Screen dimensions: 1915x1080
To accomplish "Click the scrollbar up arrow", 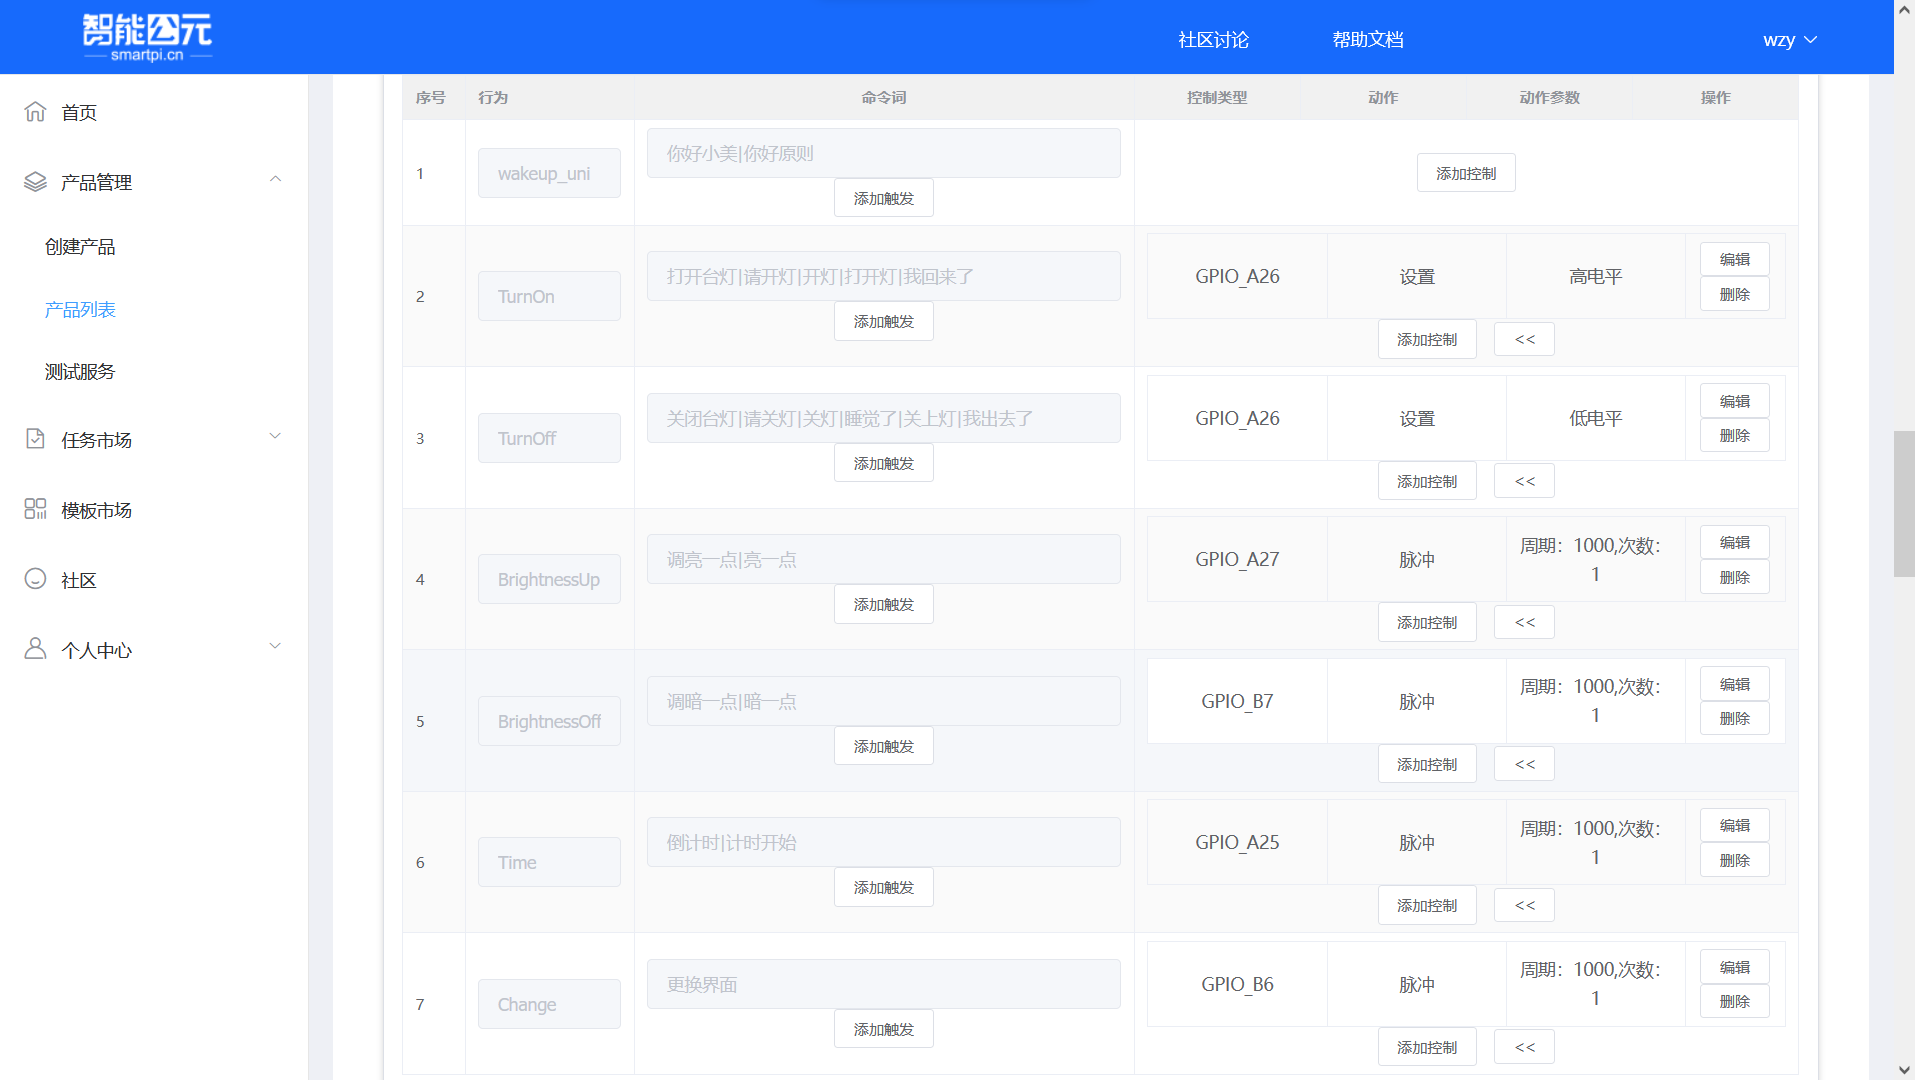I will 1904,9.
